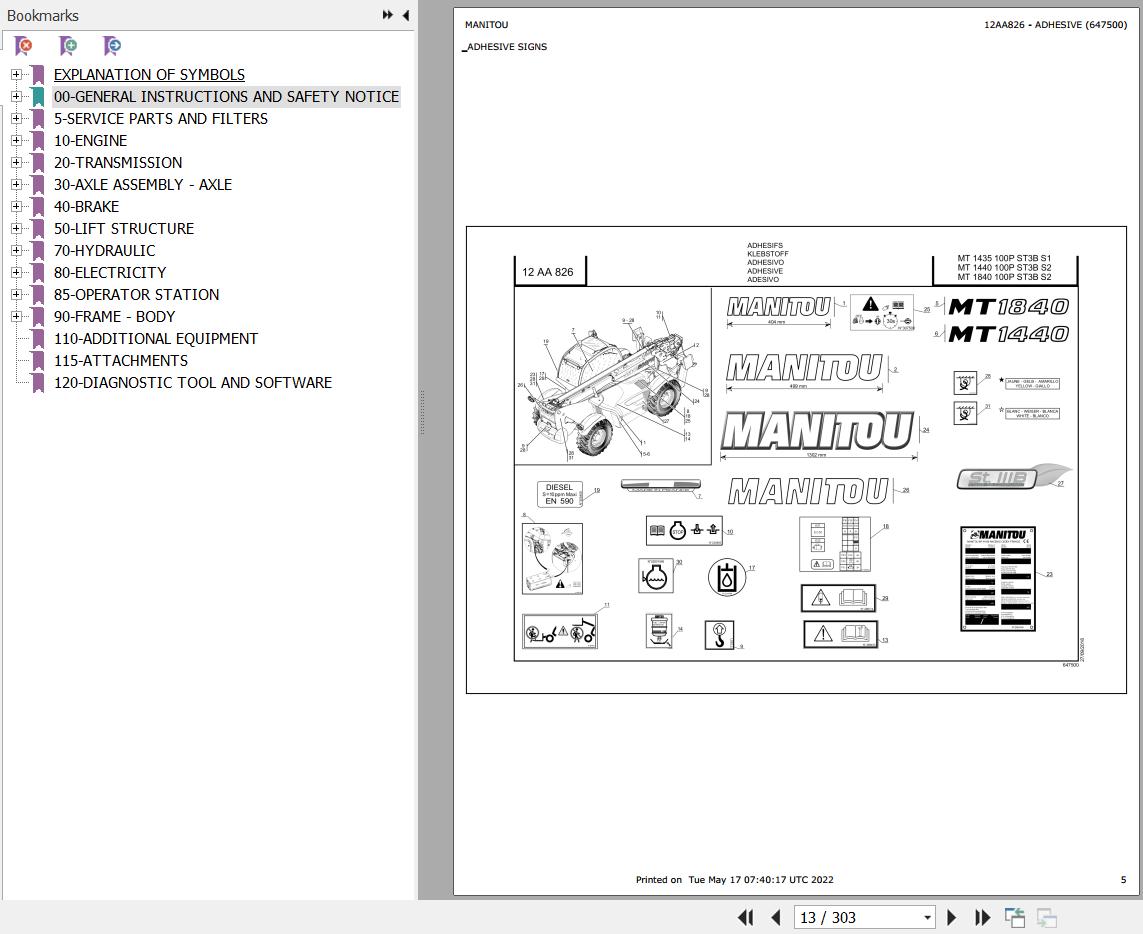Open EXPLANATION OF SYMBOLS bookmark

(149, 74)
